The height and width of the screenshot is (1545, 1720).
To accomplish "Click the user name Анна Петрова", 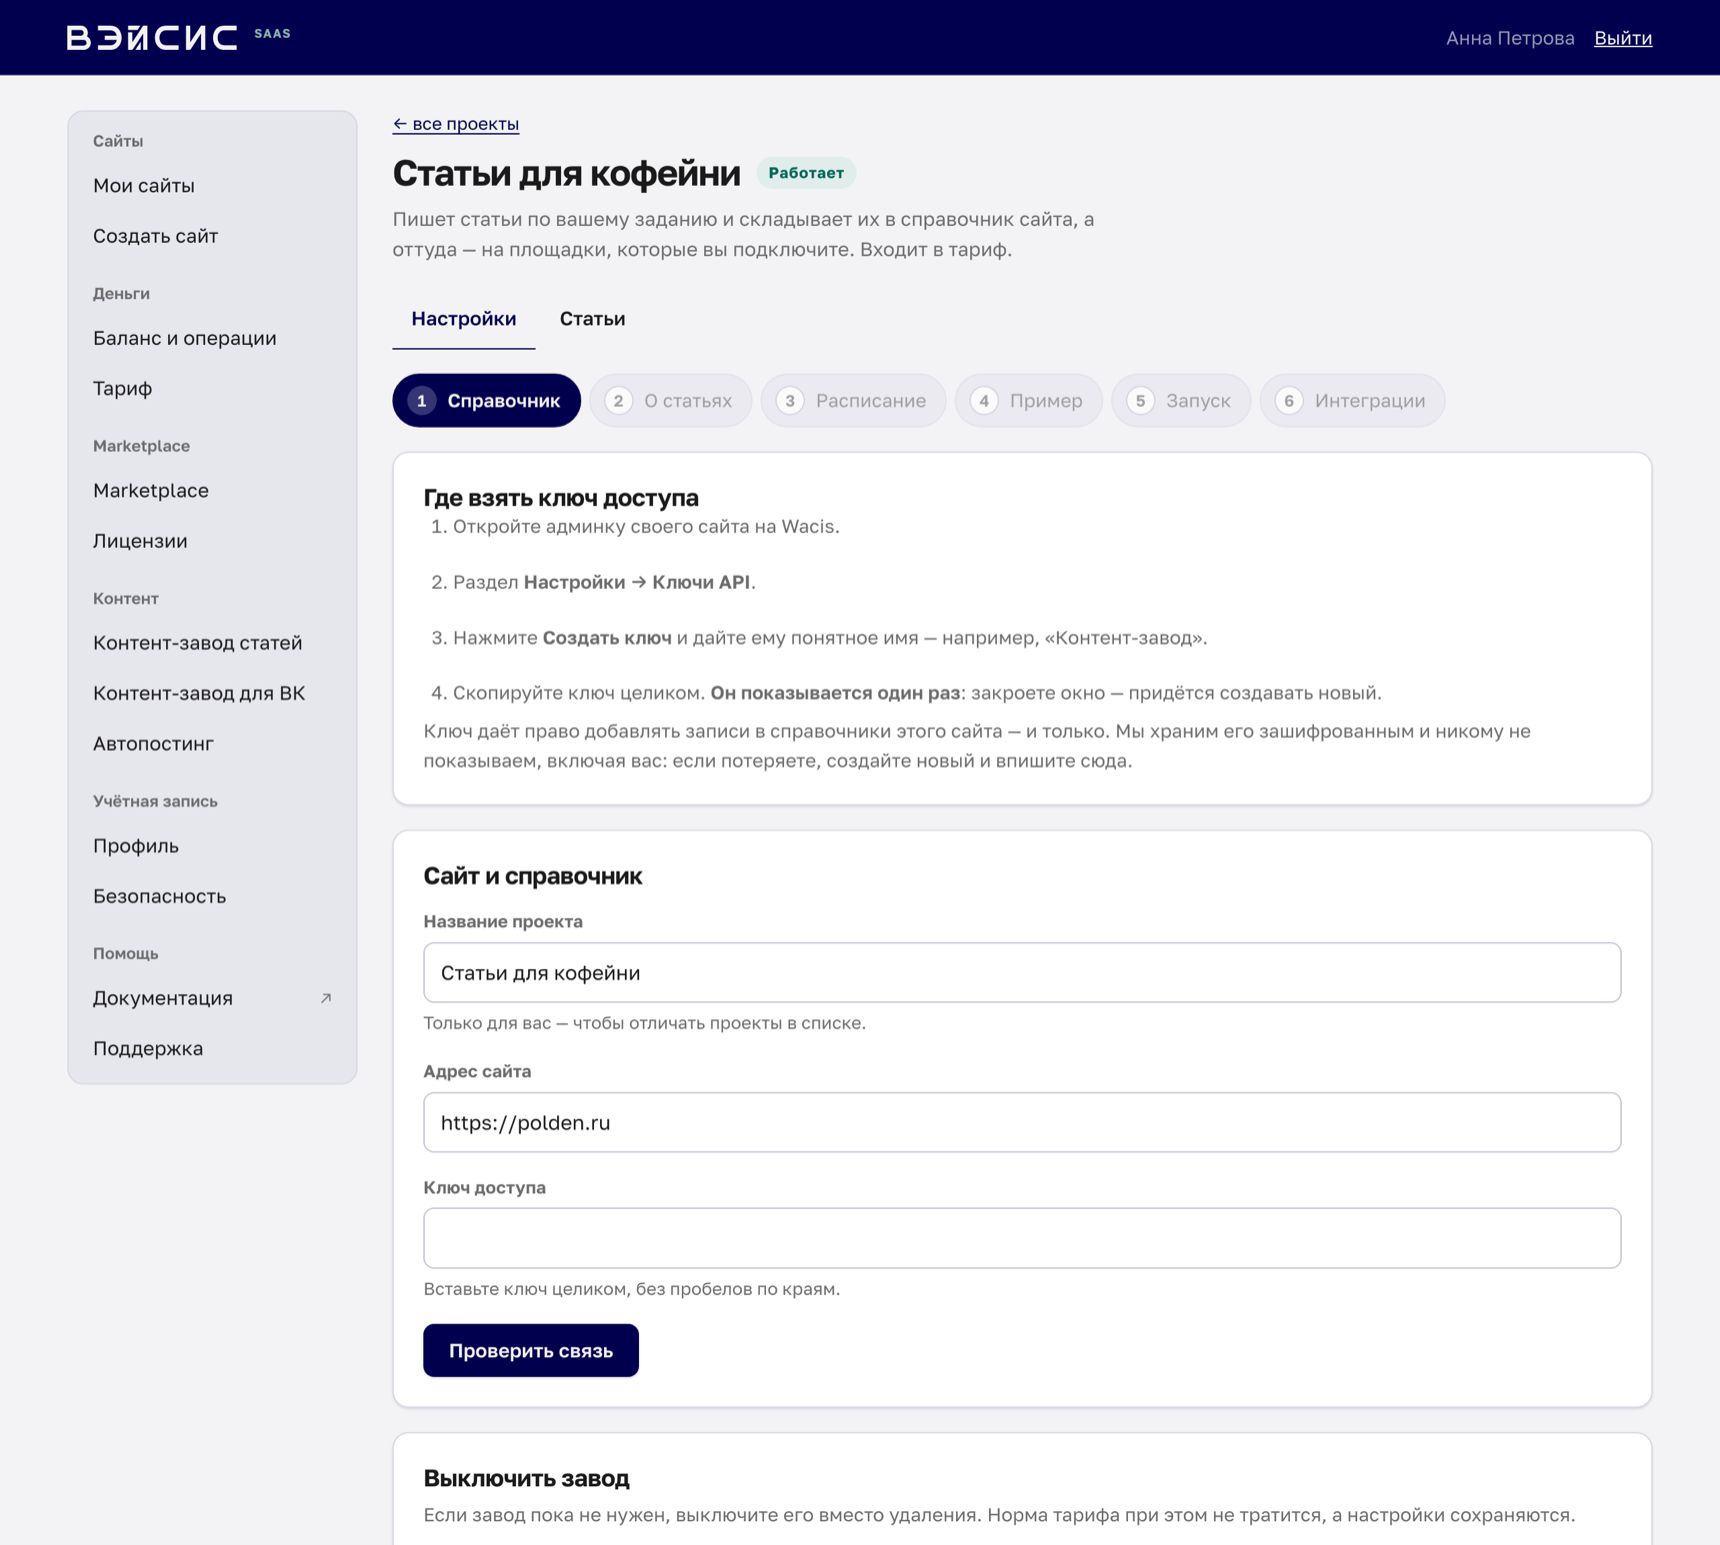I will click(x=1510, y=38).
